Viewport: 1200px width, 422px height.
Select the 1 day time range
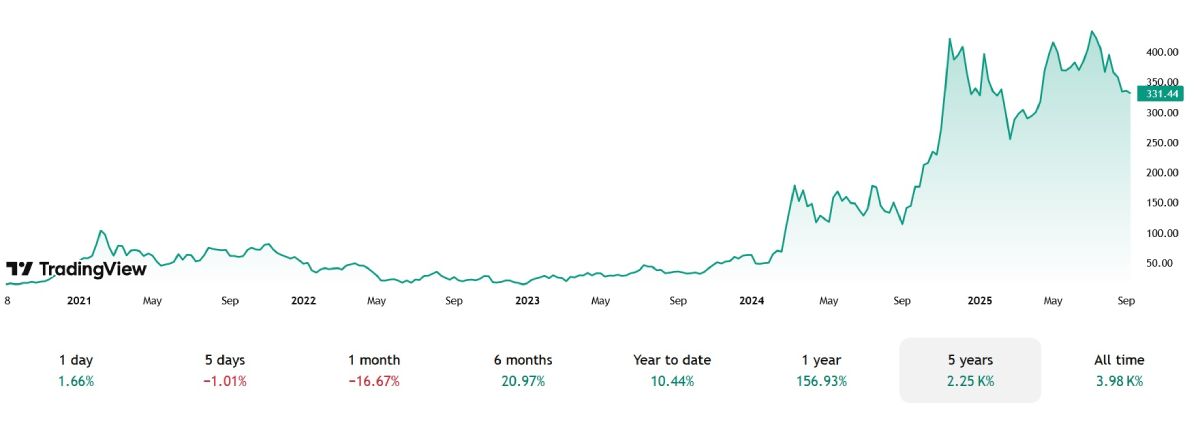point(77,370)
